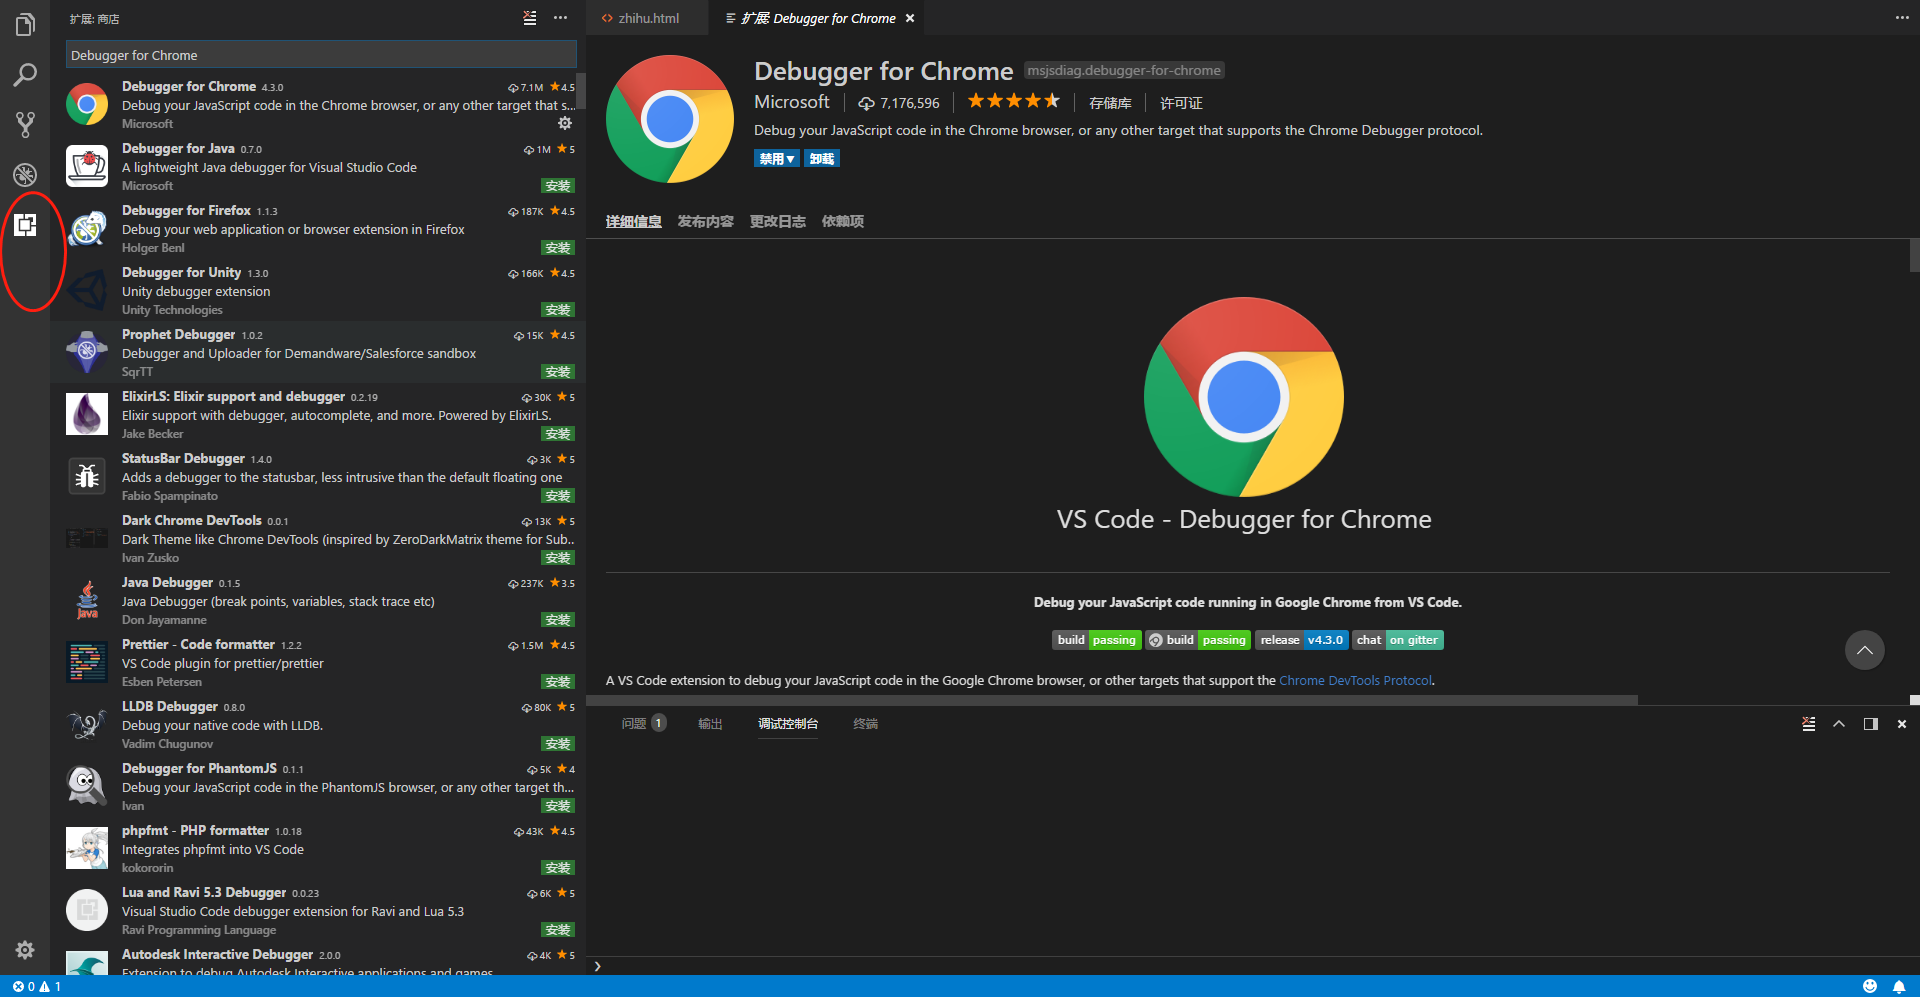Install LLDB Debugger
The image size is (1920, 997).
(558, 744)
